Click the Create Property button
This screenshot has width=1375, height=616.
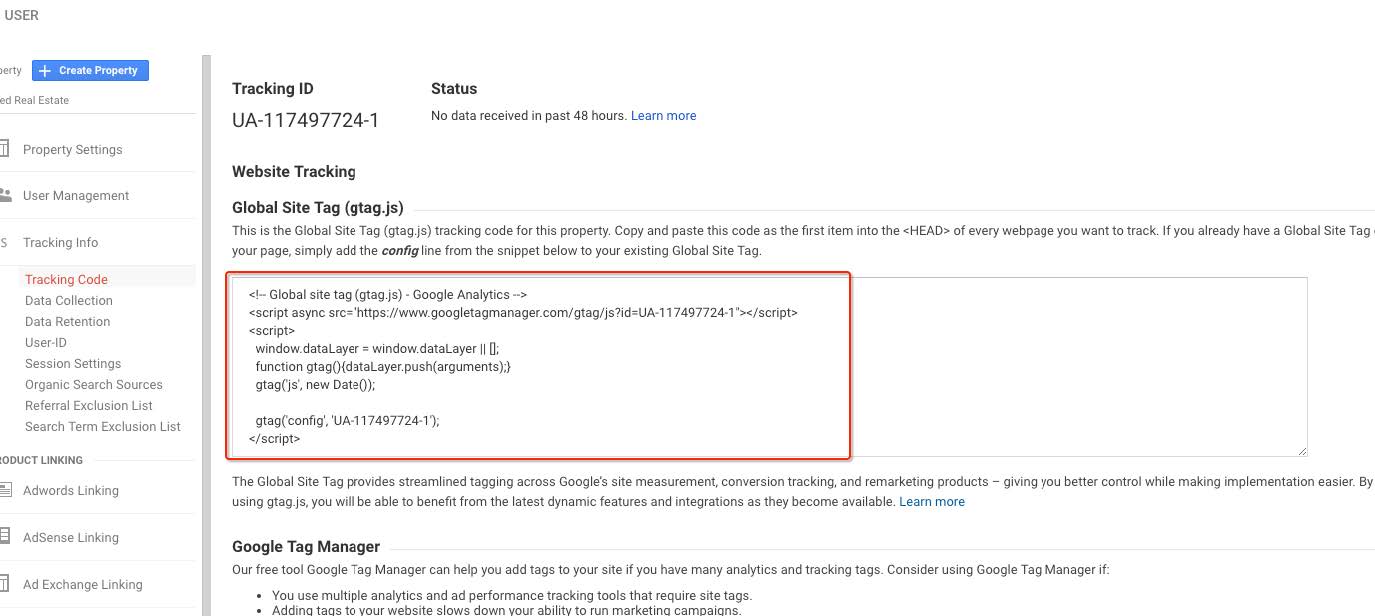click(x=90, y=70)
